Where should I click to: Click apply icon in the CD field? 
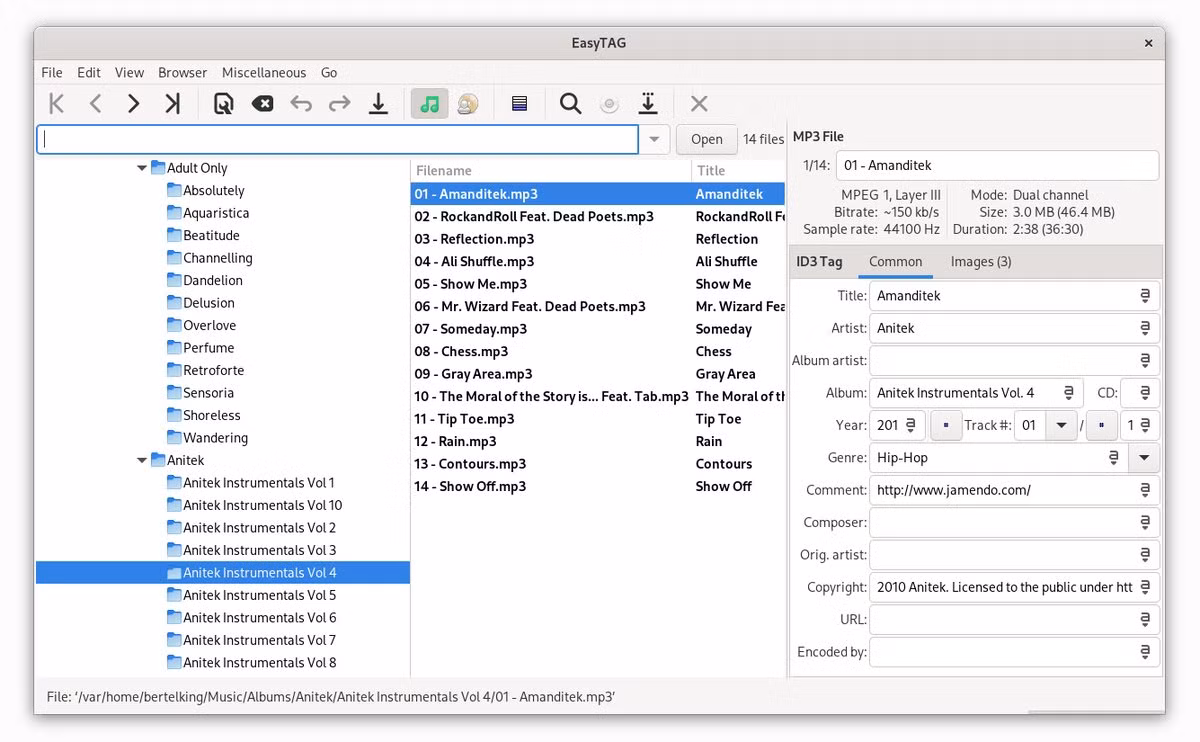[1145, 393]
